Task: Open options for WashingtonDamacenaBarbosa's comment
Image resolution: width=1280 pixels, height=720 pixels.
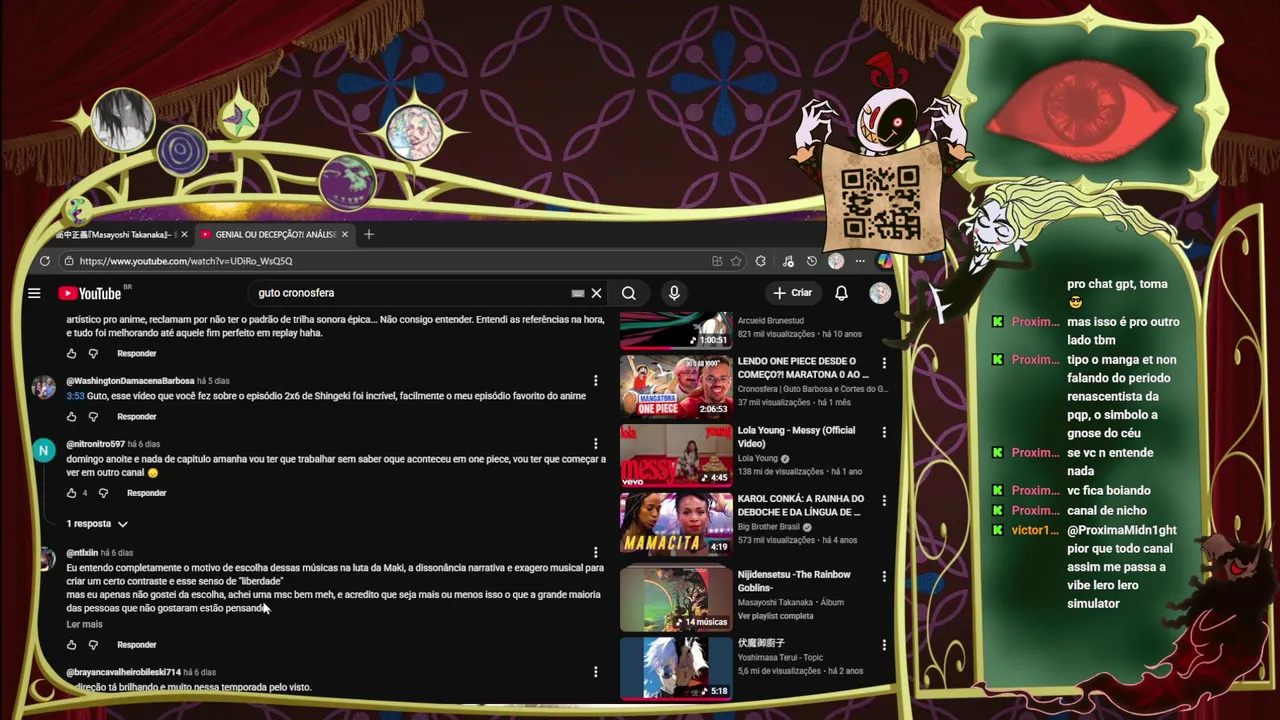Action: point(595,381)
